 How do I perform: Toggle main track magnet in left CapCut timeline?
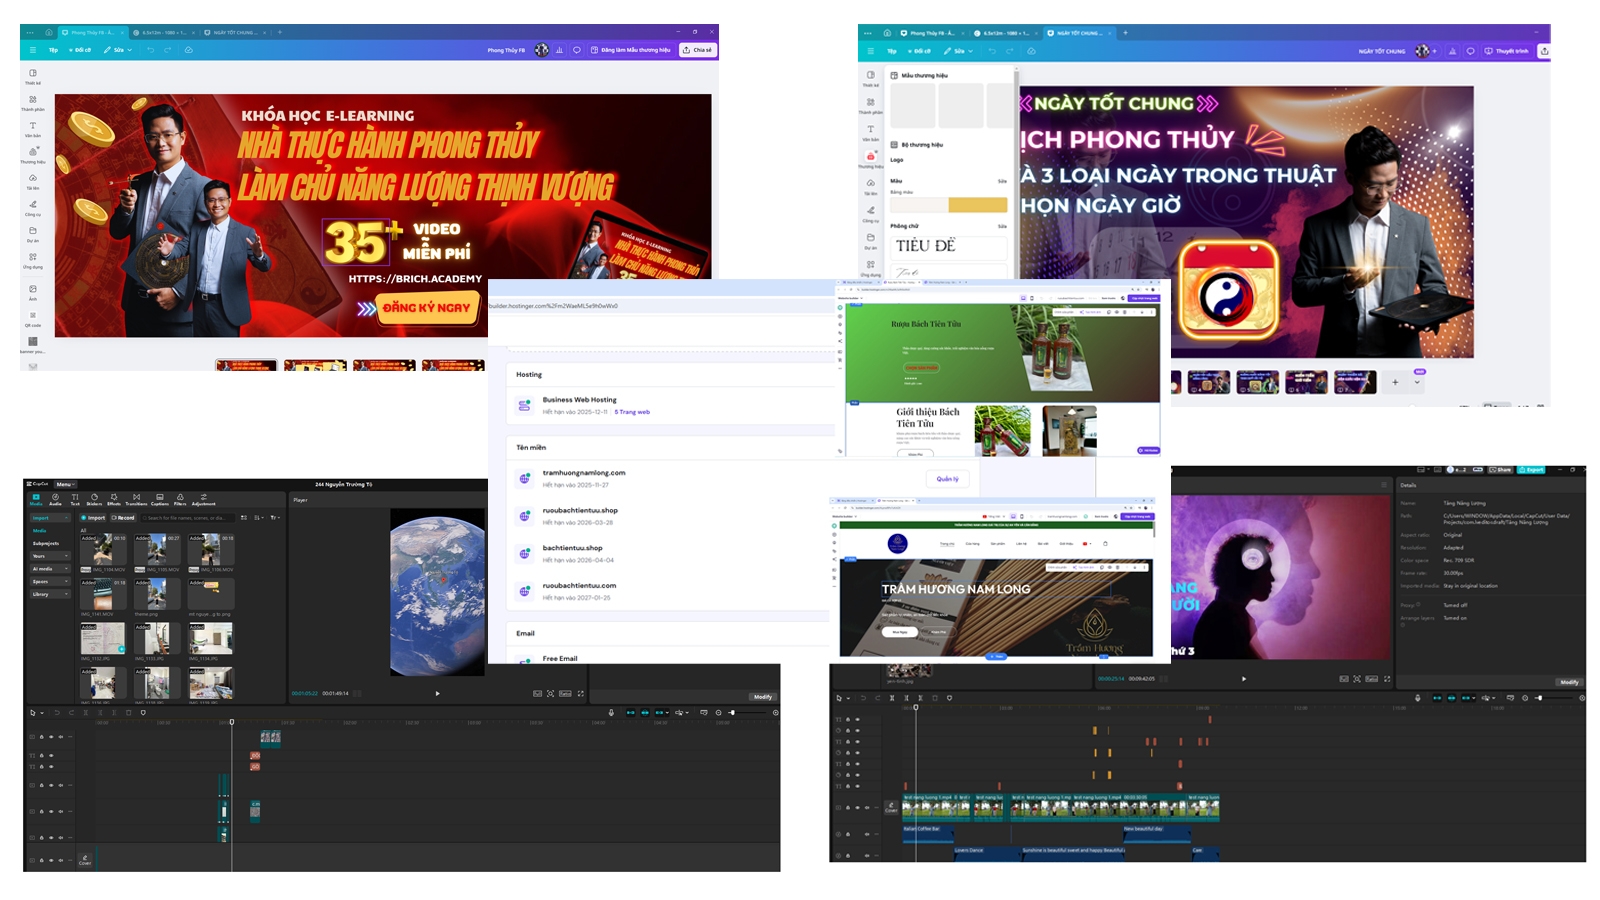click(x=630, y=713)
